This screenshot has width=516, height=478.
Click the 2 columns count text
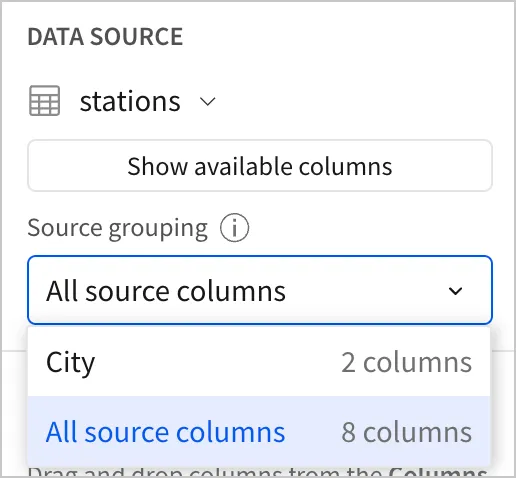tap(407, 362)
